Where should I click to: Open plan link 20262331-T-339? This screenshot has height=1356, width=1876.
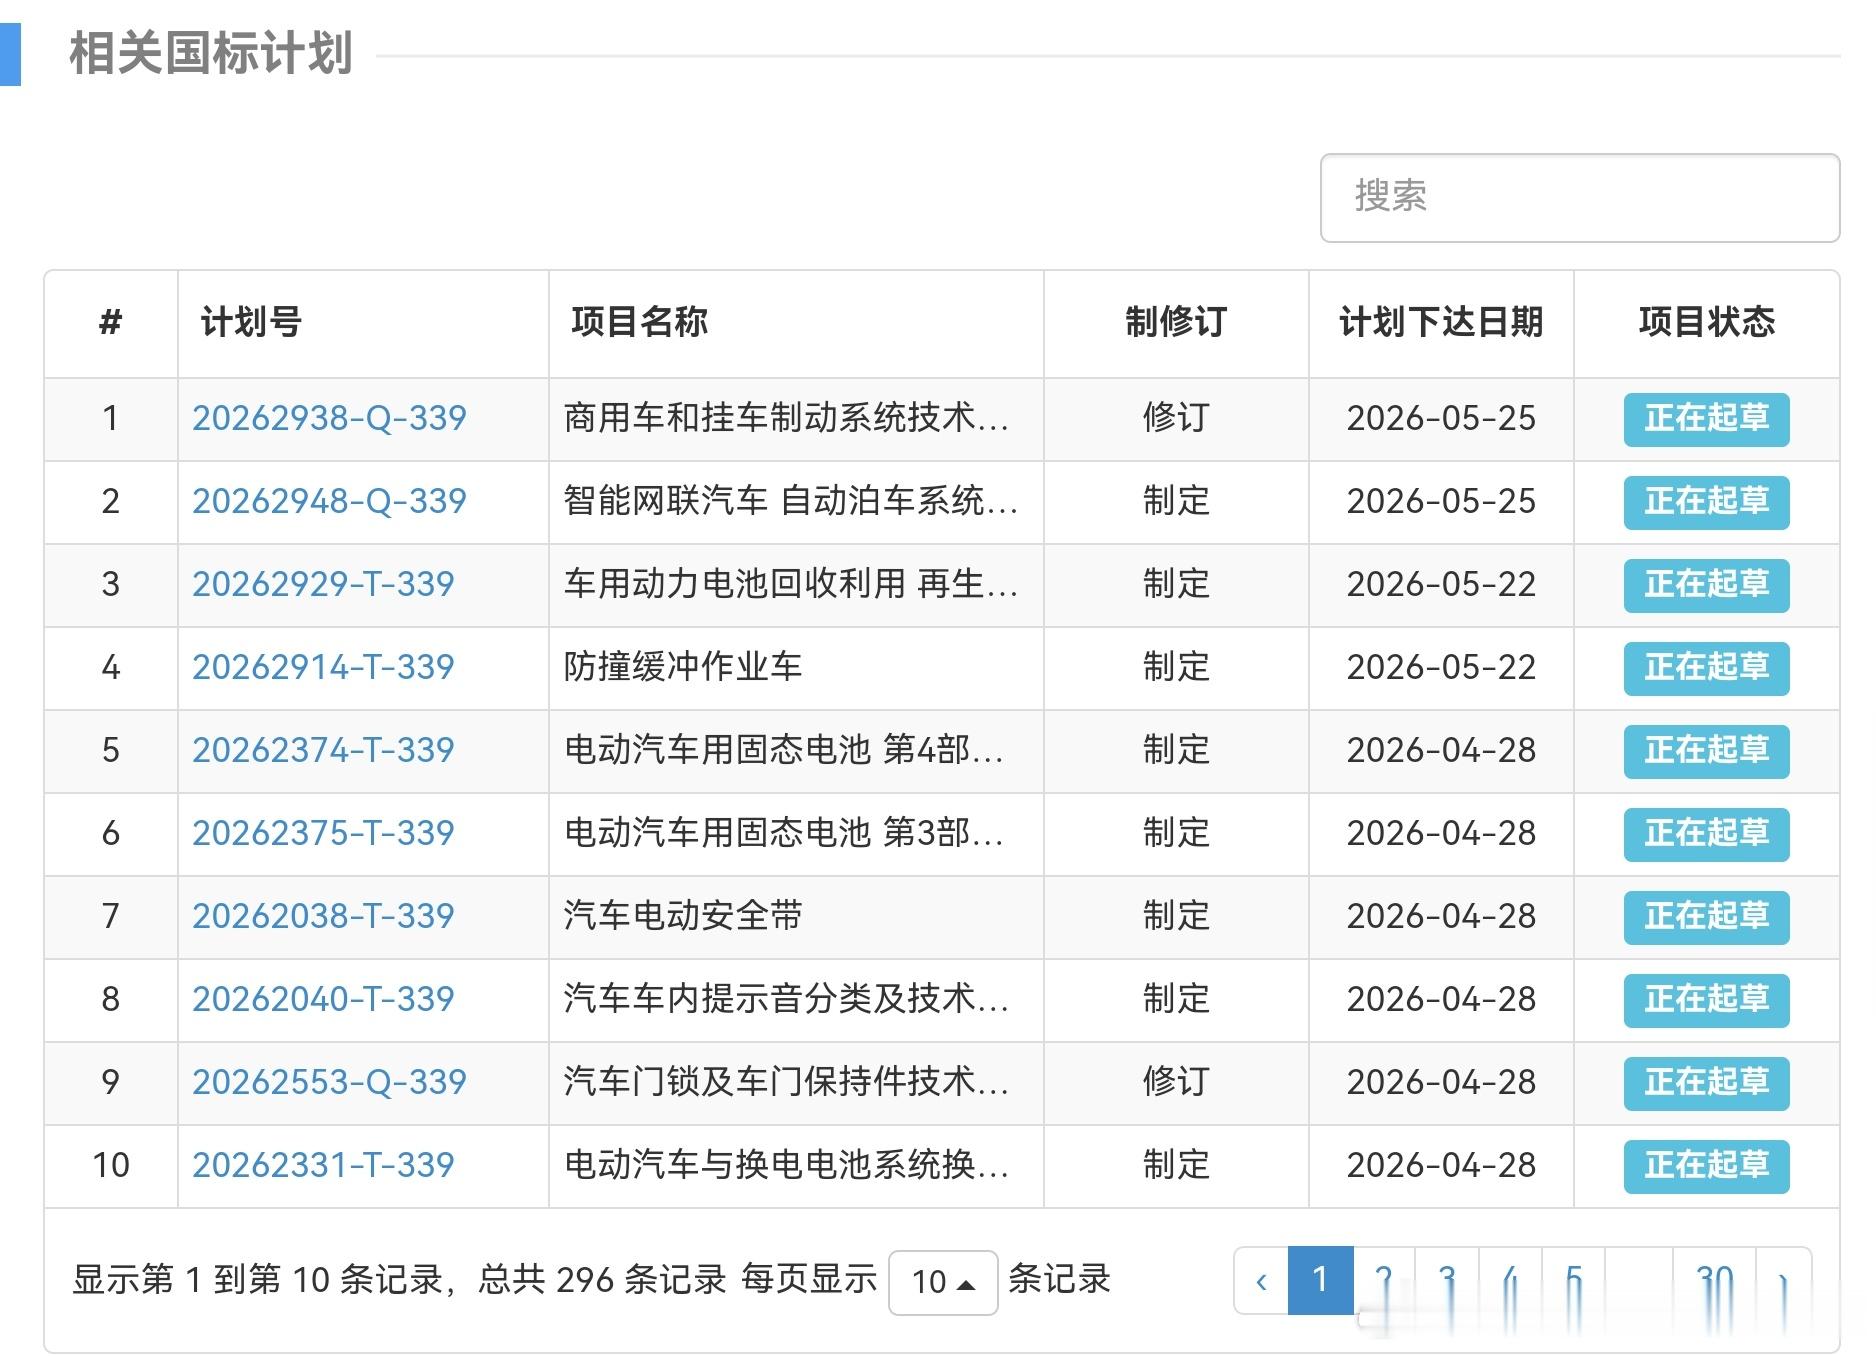(x=323, y=1165)
